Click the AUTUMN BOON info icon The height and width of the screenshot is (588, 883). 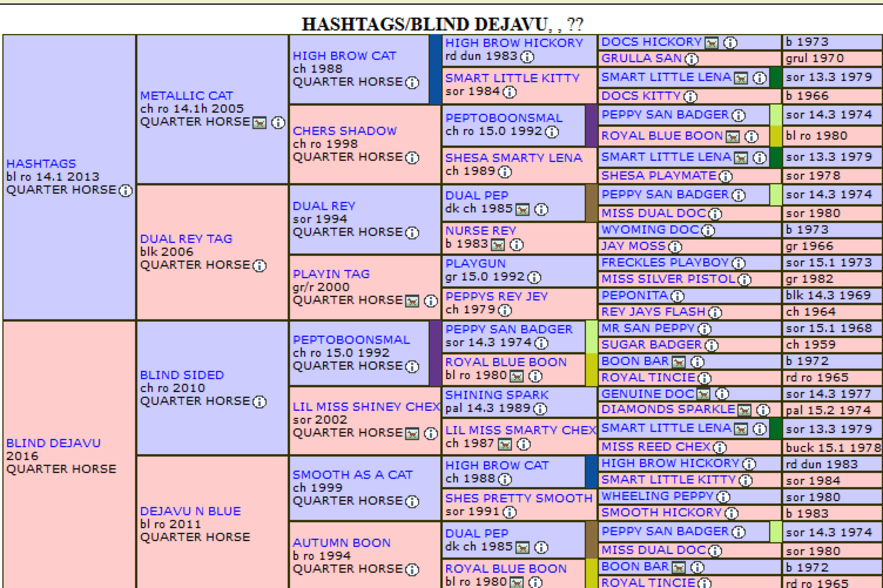412,570
